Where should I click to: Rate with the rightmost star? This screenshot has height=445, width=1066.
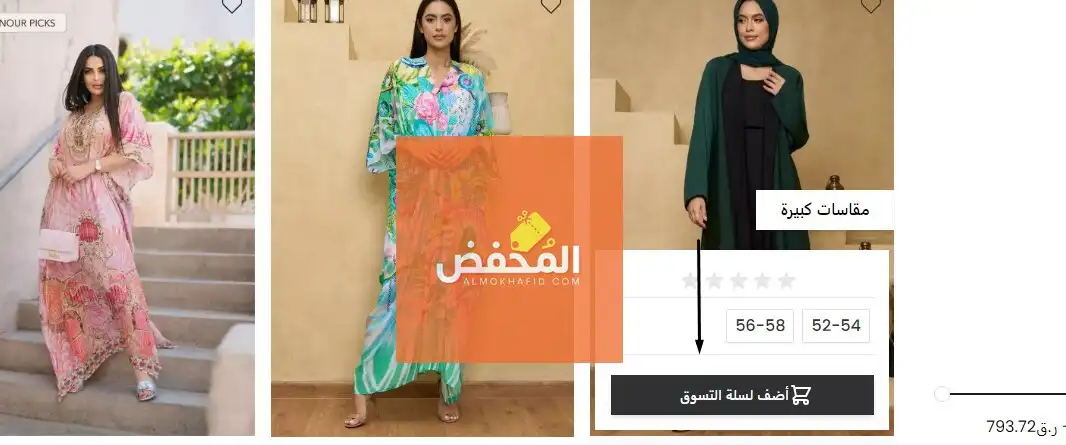coord(787,281)
